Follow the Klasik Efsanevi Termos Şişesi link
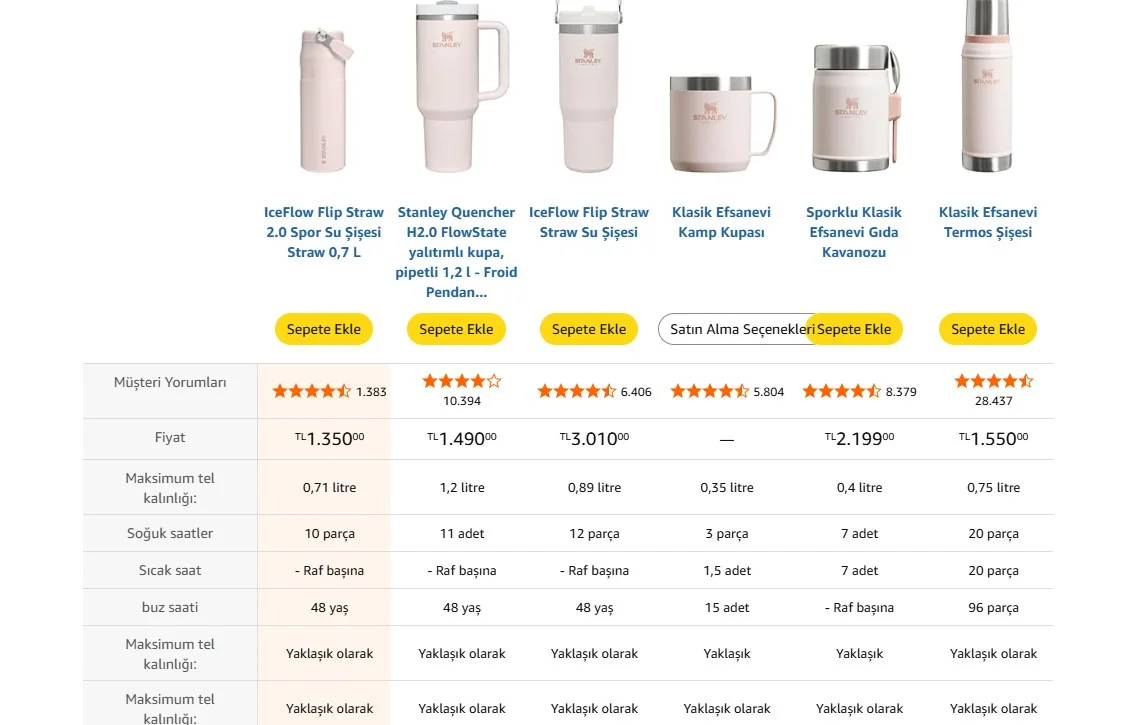The image size is (1148, 725). pos(988,222)
